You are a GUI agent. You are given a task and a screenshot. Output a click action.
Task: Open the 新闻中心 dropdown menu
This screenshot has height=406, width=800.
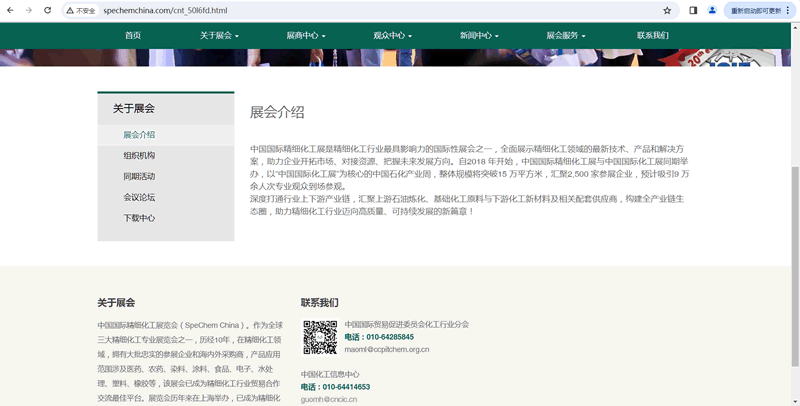[x=479, y=35]
